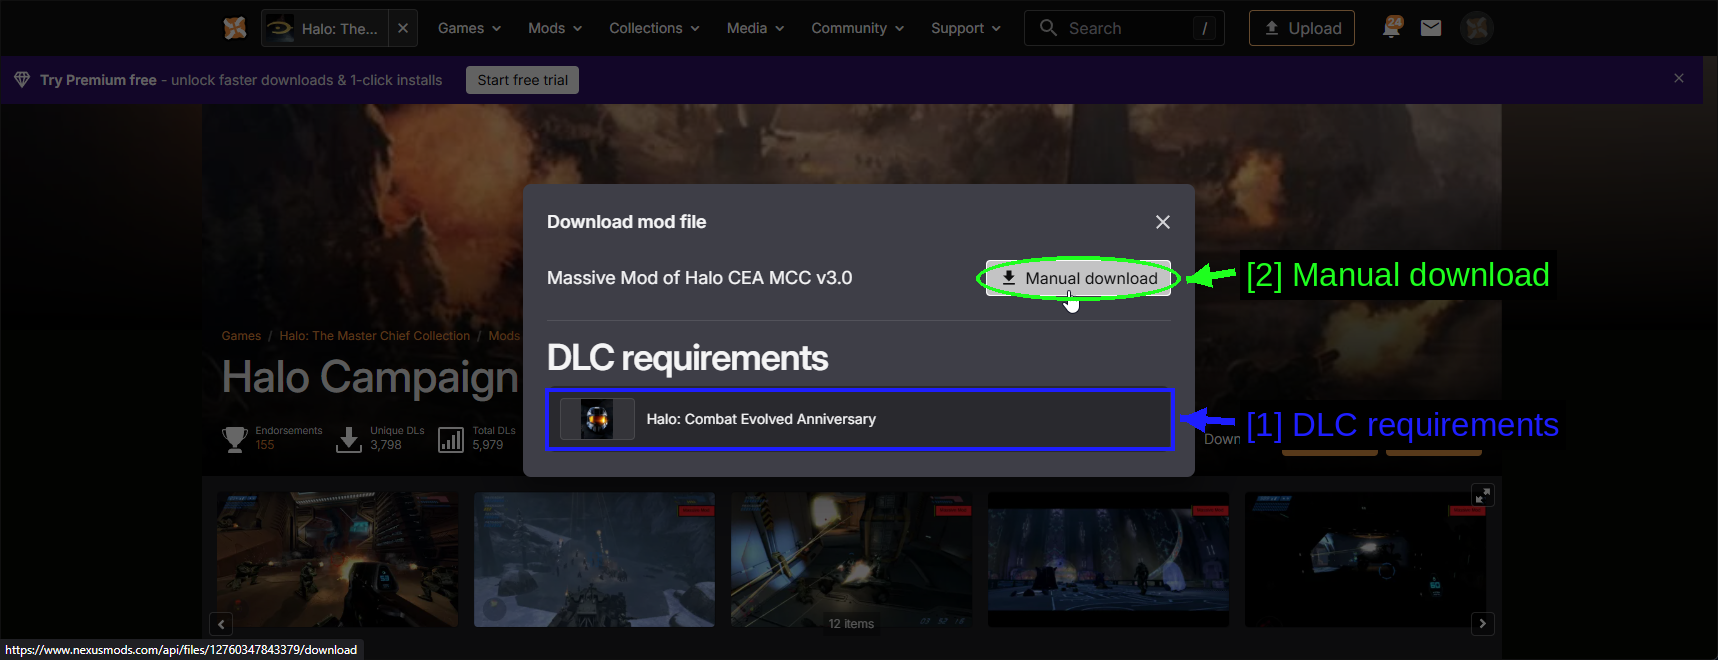
Task: Click the Unique DLs download icon
Action: tap(349, 440)
